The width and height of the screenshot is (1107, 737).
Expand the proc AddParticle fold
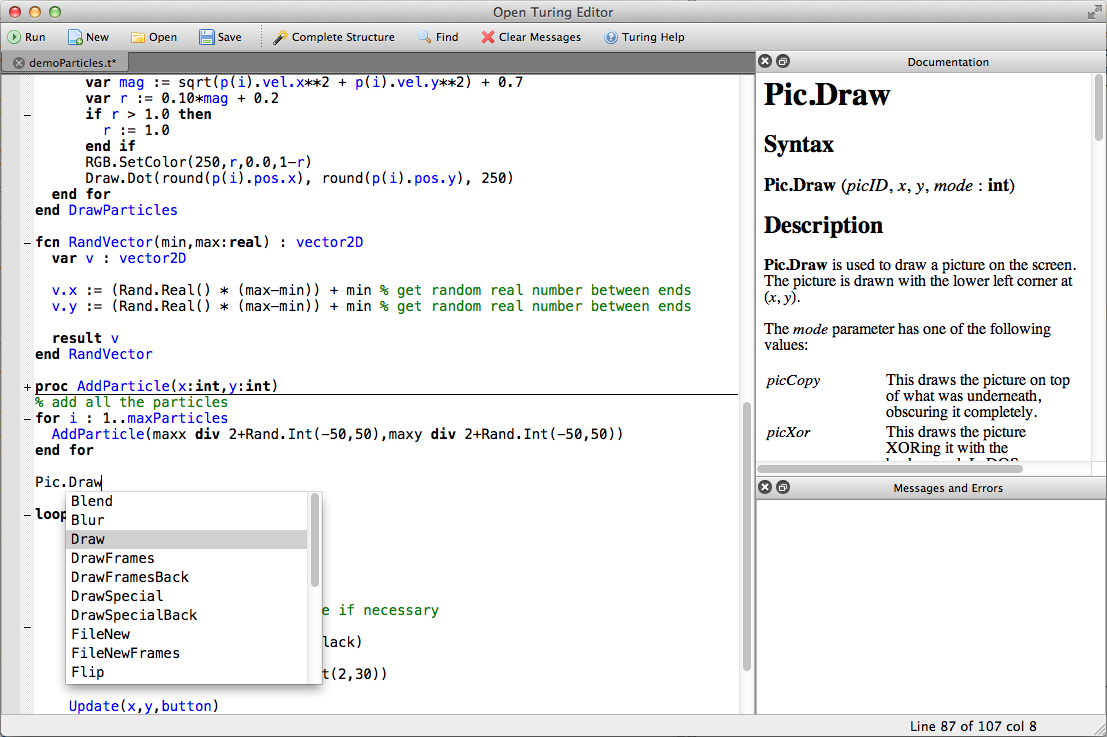[x=28, y=387]
